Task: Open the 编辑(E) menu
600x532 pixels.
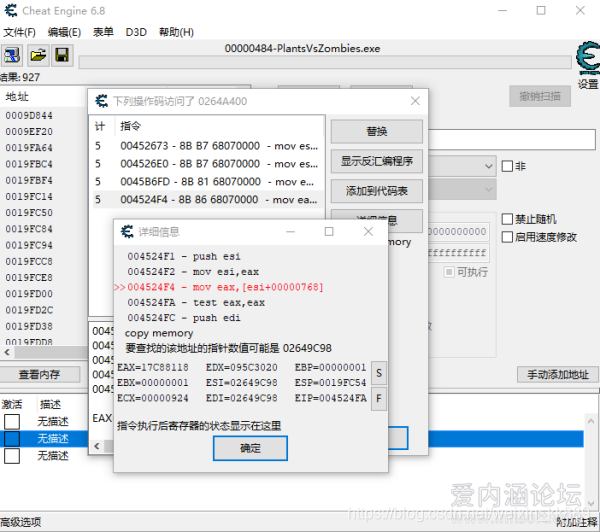Action: 64,32
